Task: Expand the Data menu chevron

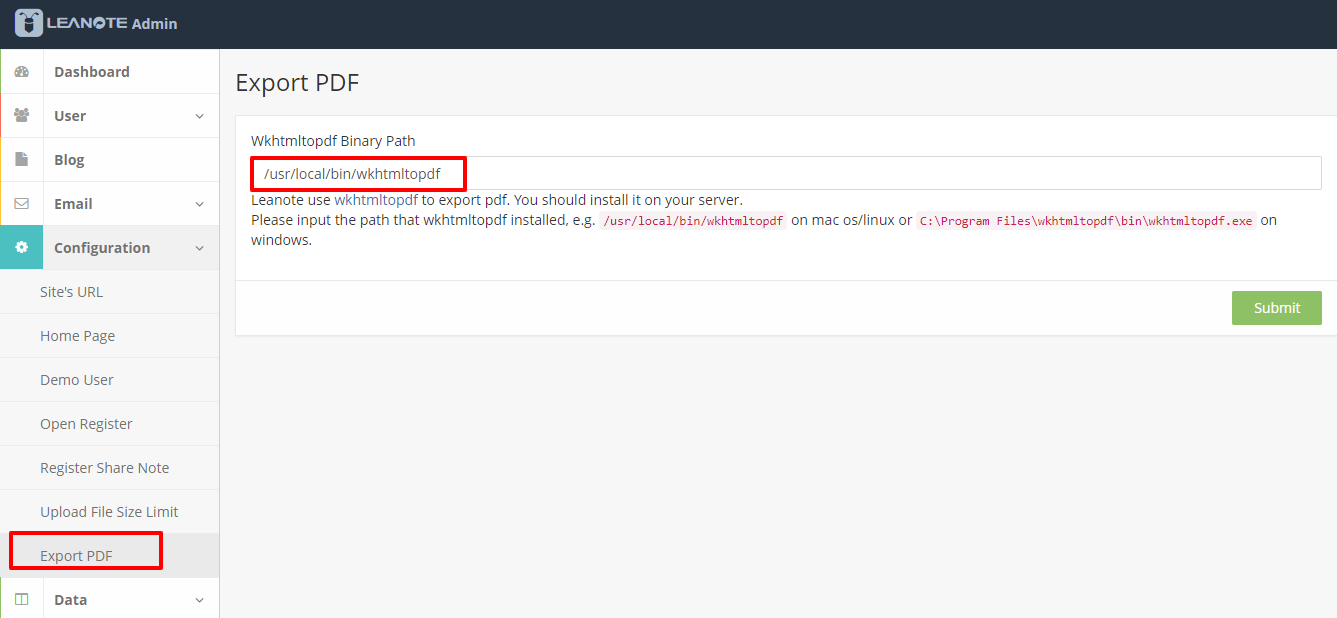Action: coord(199,600)
